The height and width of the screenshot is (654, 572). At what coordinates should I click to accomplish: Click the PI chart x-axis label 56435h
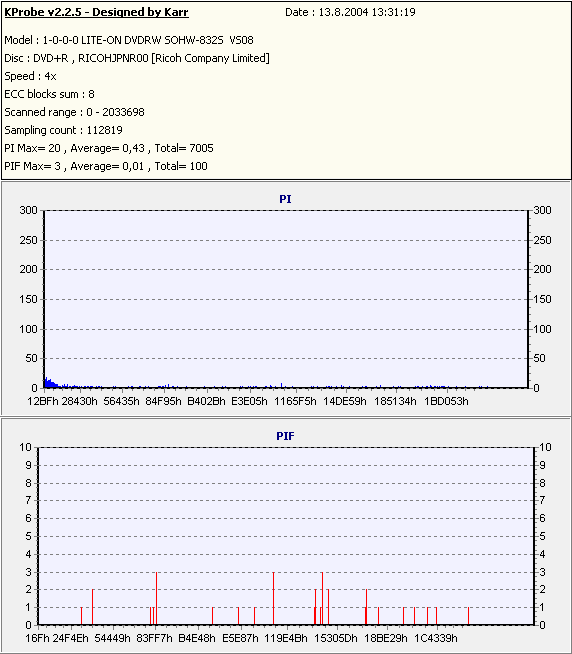pos(121,401)
